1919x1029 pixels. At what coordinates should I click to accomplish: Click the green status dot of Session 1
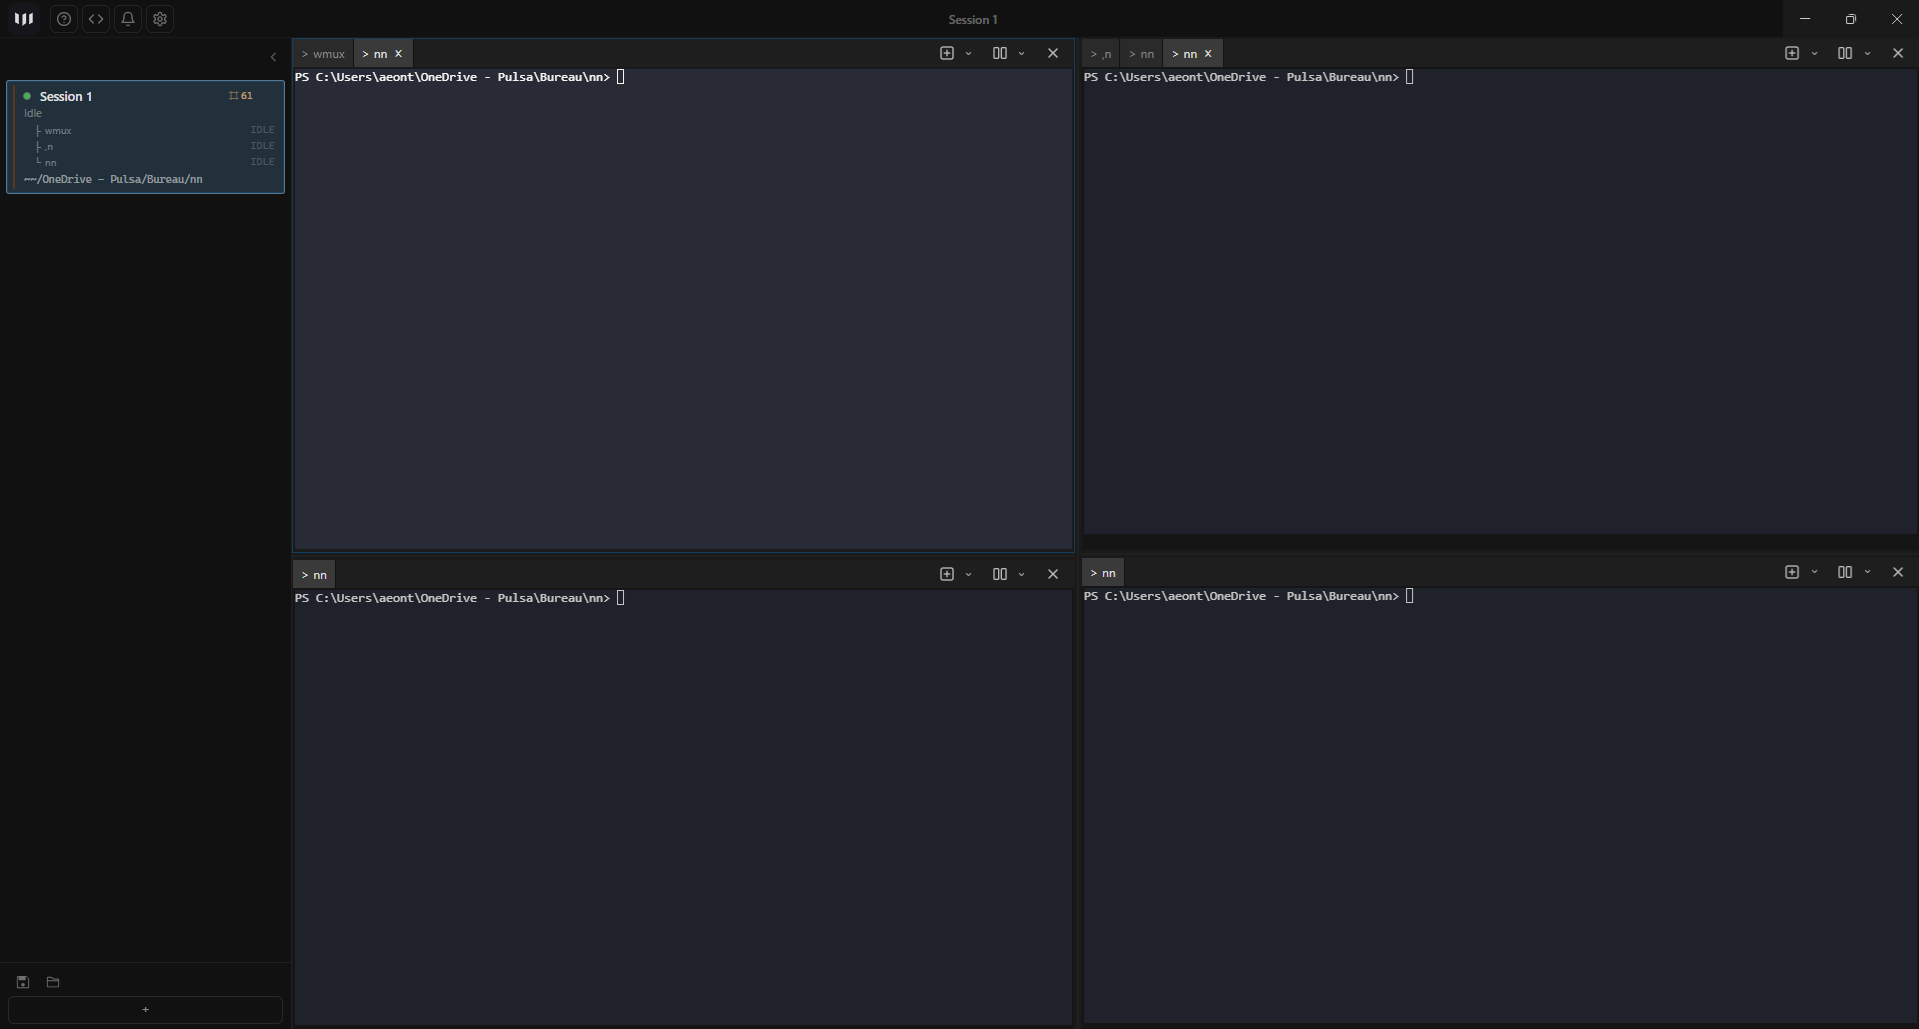click(27, 96)
